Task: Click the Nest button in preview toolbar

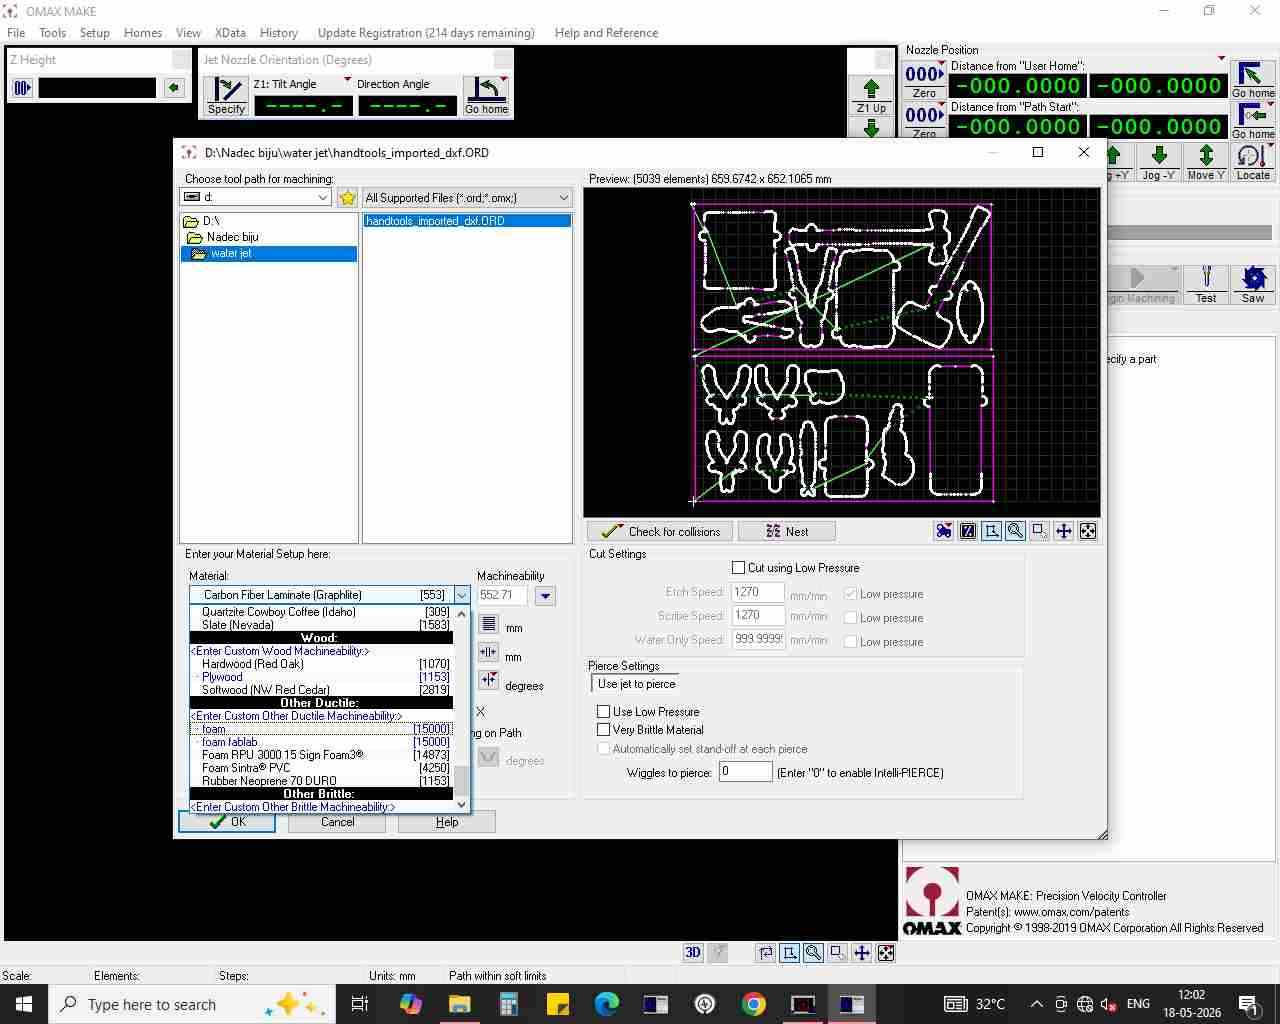Action: (786, 531)
